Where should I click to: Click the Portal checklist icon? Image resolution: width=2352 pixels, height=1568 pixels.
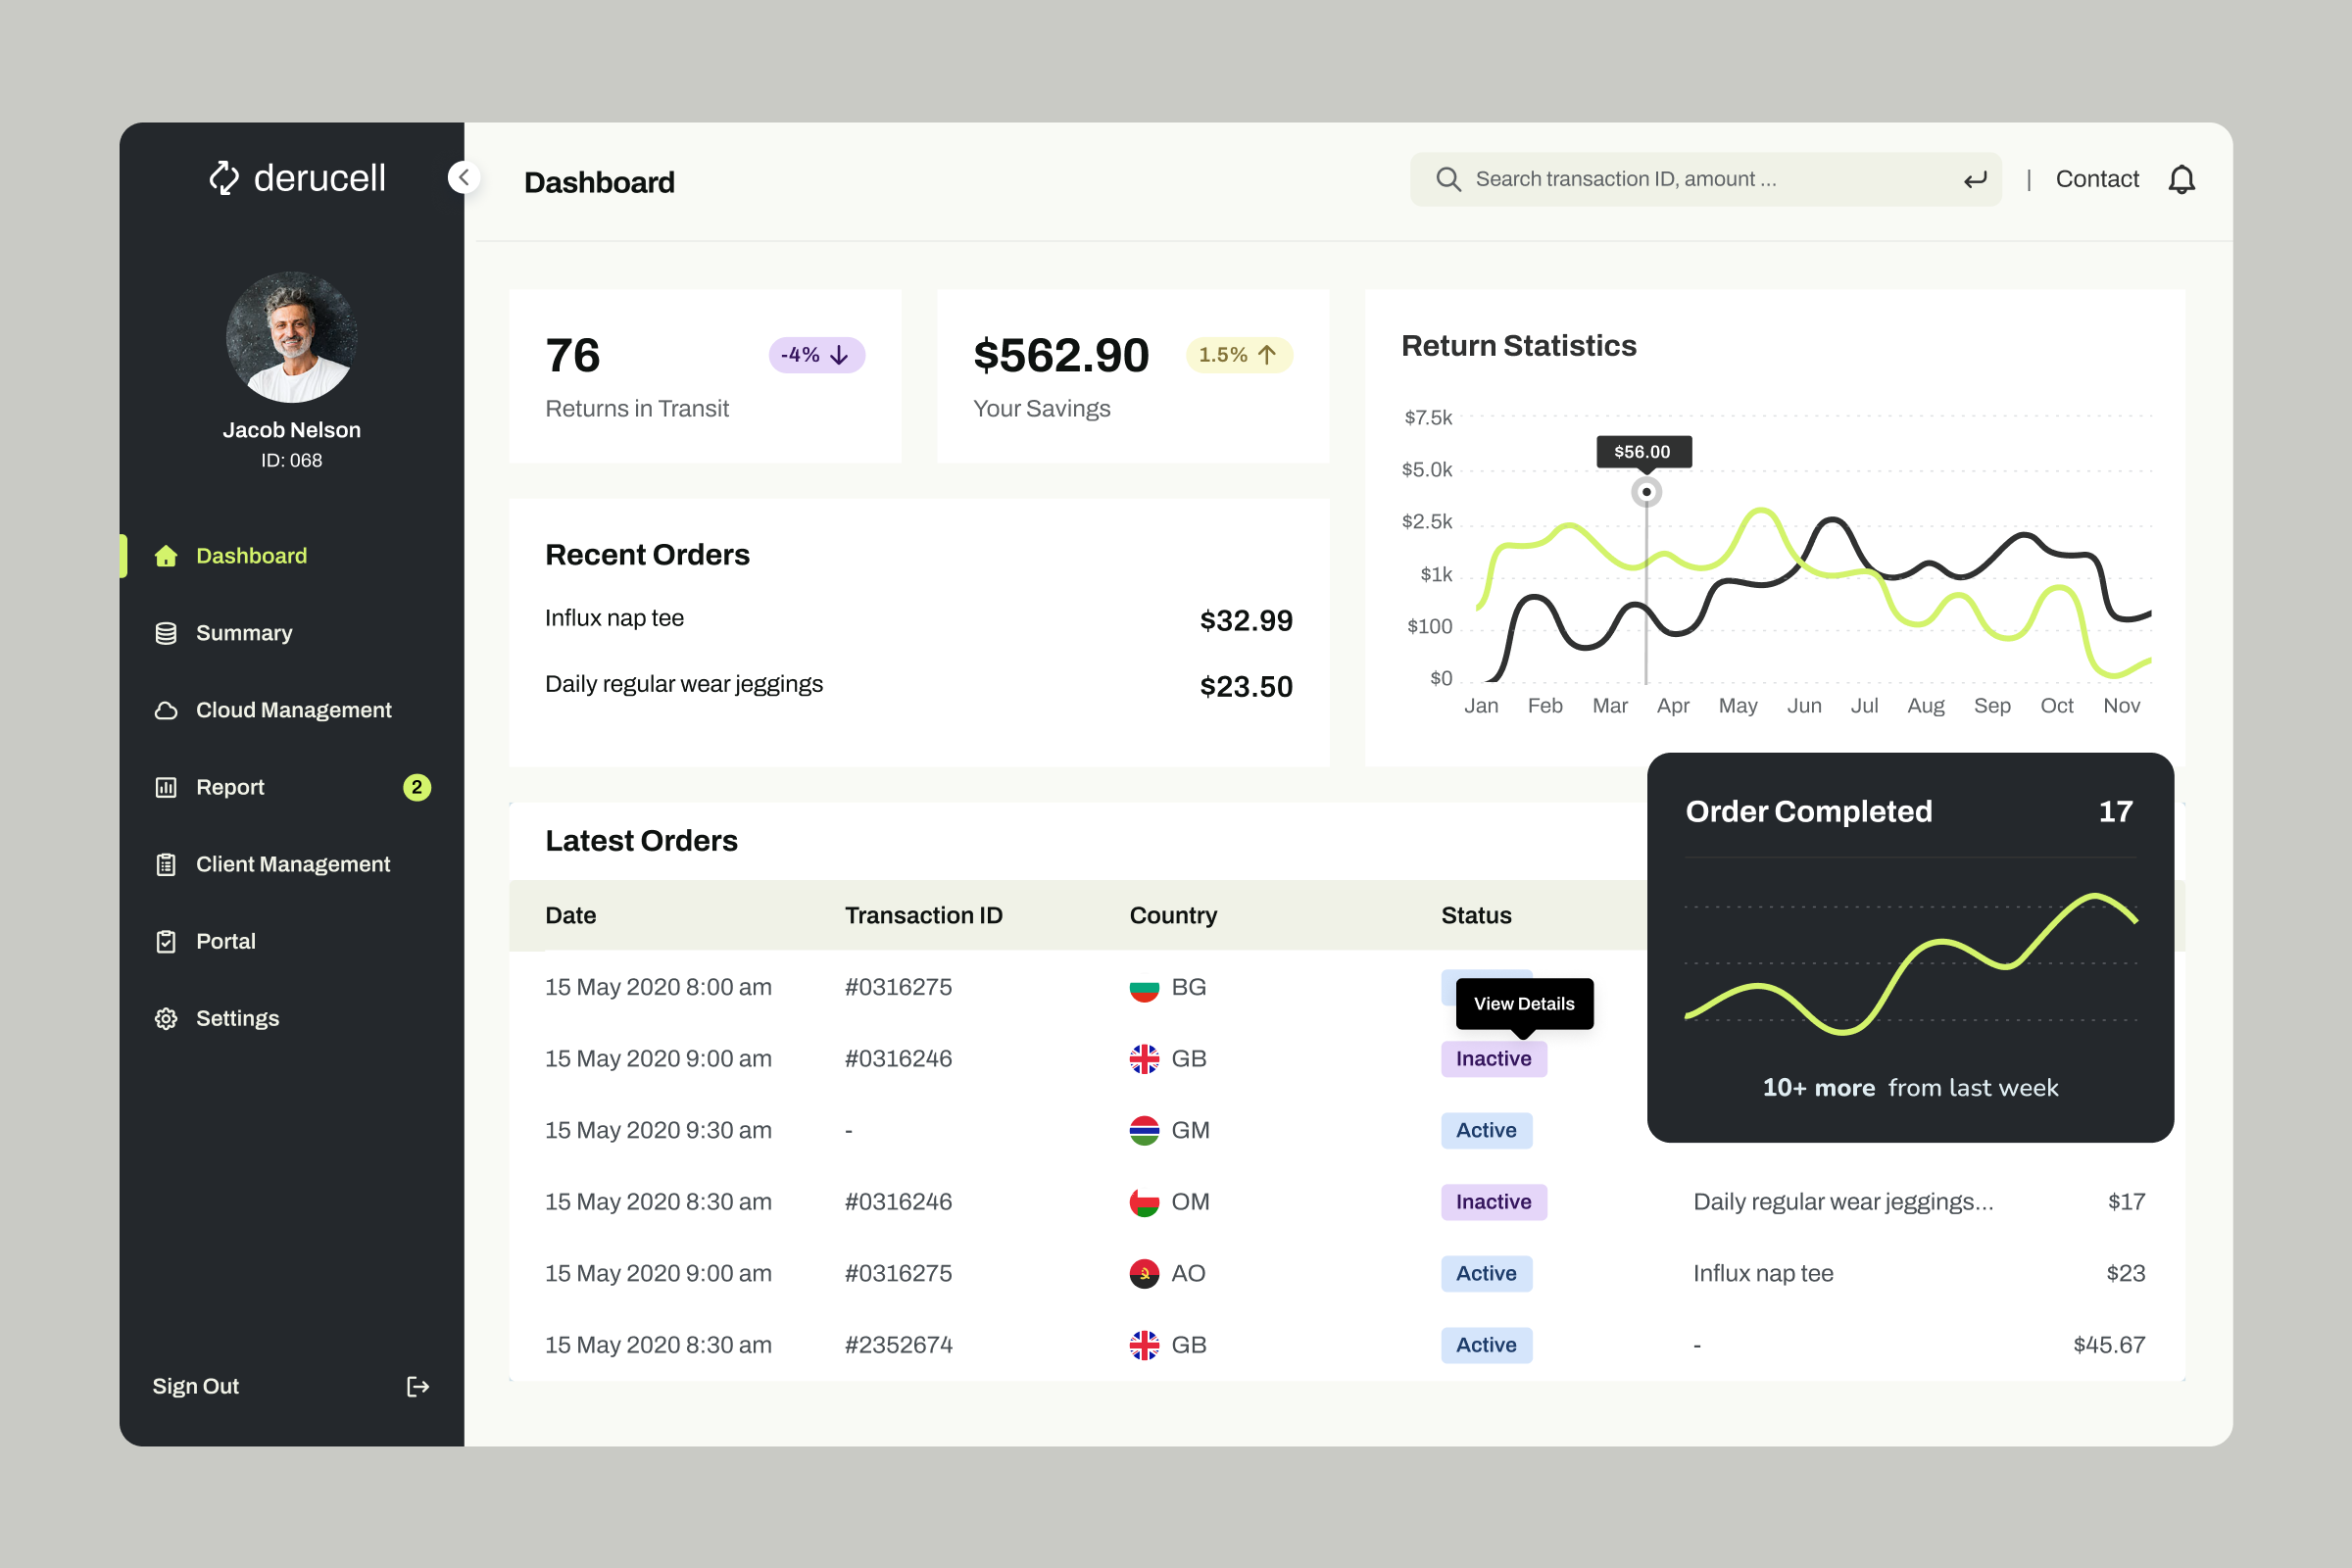coord(166,941)
